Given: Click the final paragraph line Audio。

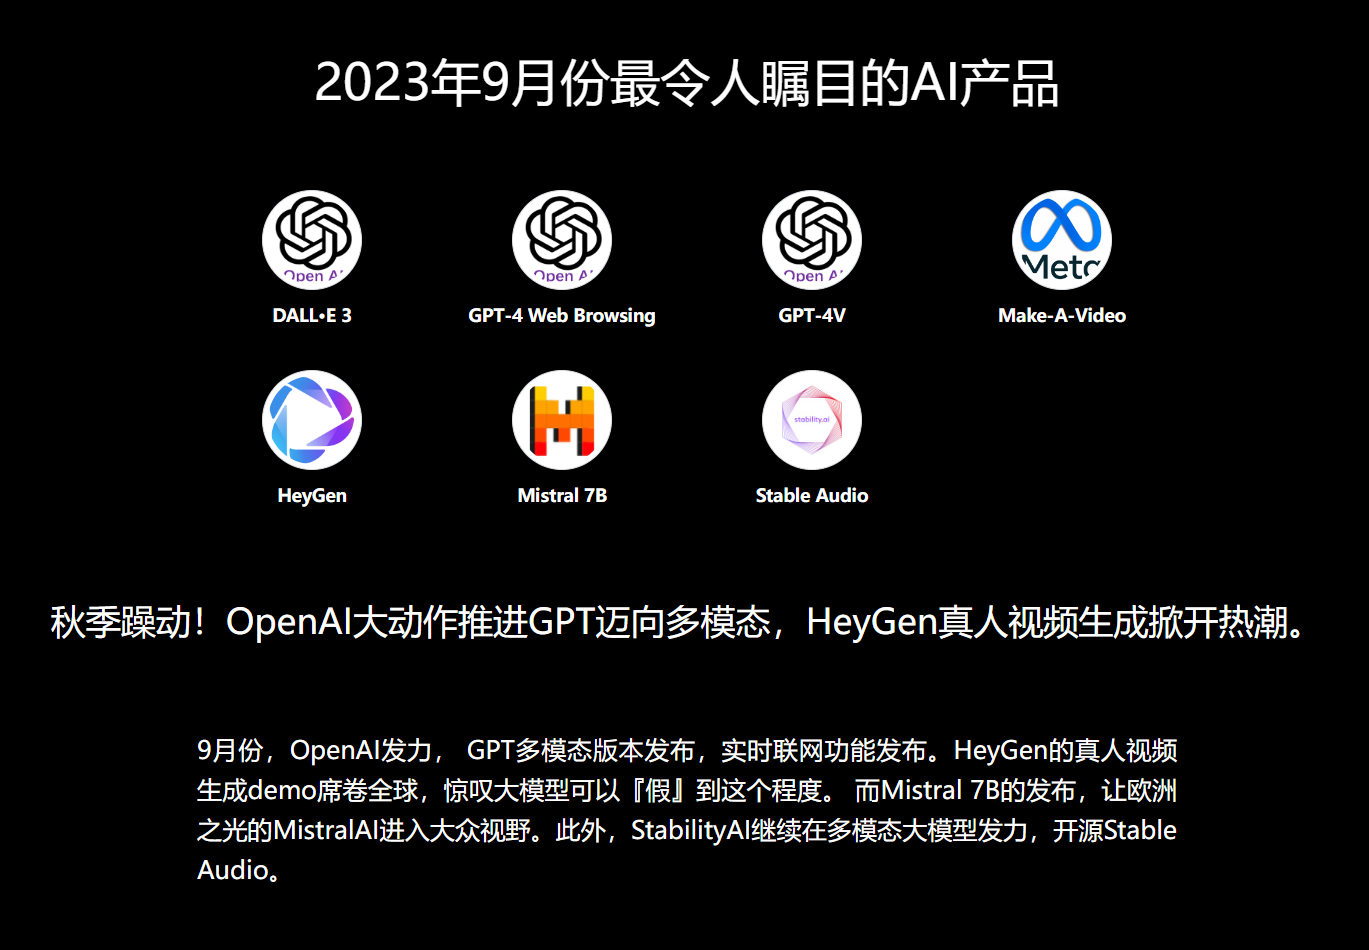Looking at the screenshot, I should coord(238,870).
